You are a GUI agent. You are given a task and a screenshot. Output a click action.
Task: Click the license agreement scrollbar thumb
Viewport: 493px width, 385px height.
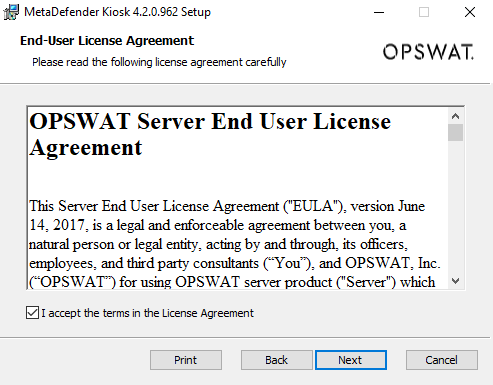coord(455,133)
